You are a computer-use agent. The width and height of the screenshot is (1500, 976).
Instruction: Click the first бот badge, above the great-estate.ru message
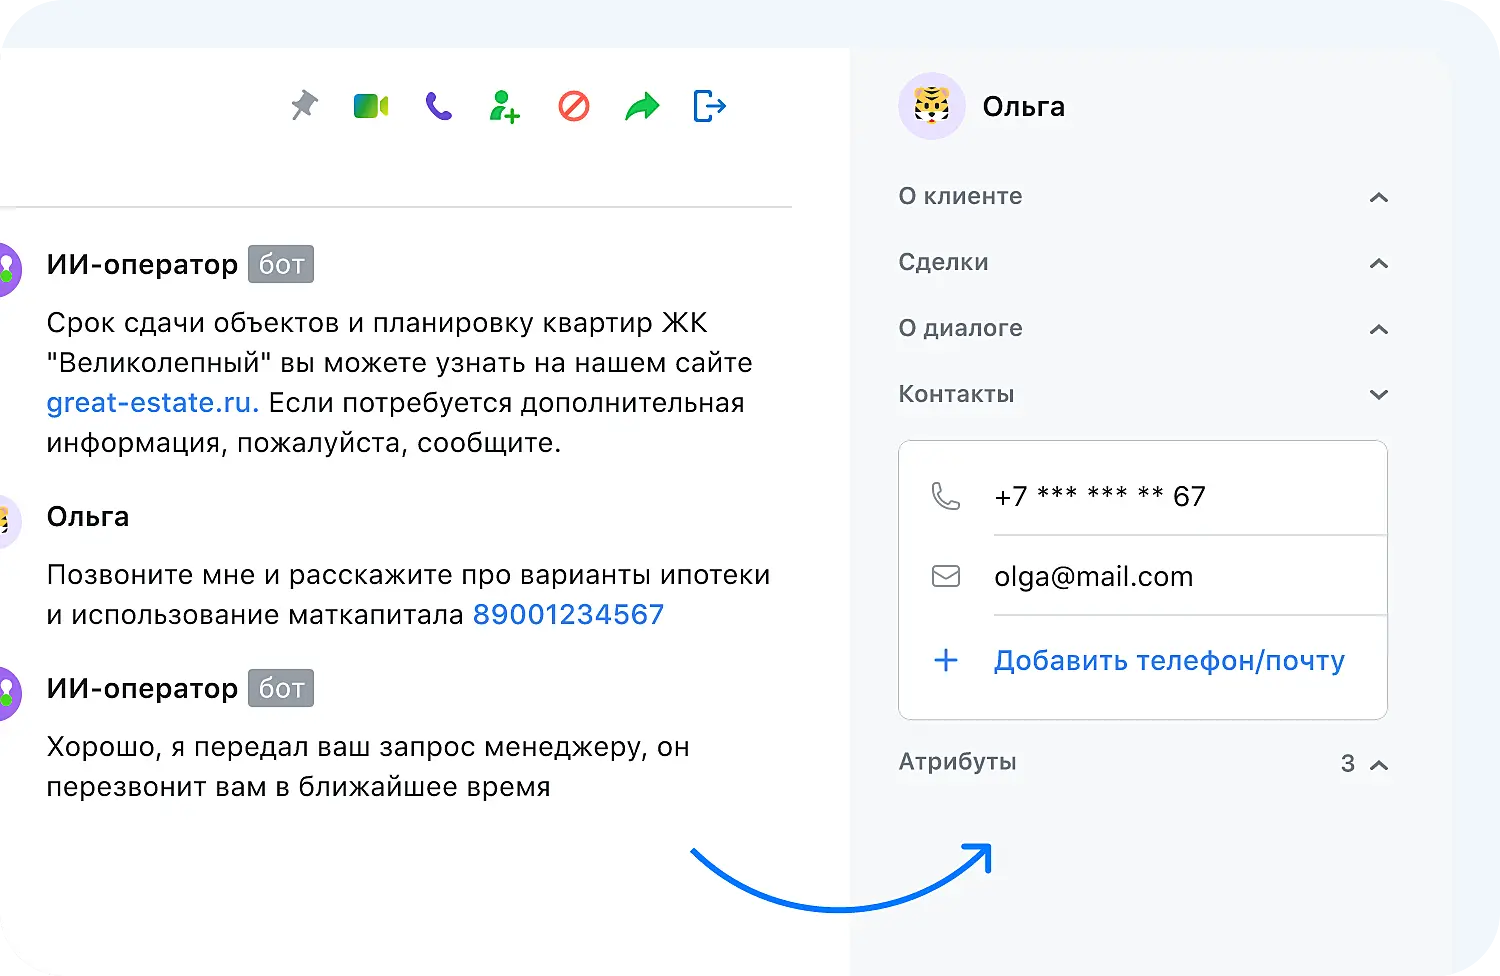coord(281,264)
